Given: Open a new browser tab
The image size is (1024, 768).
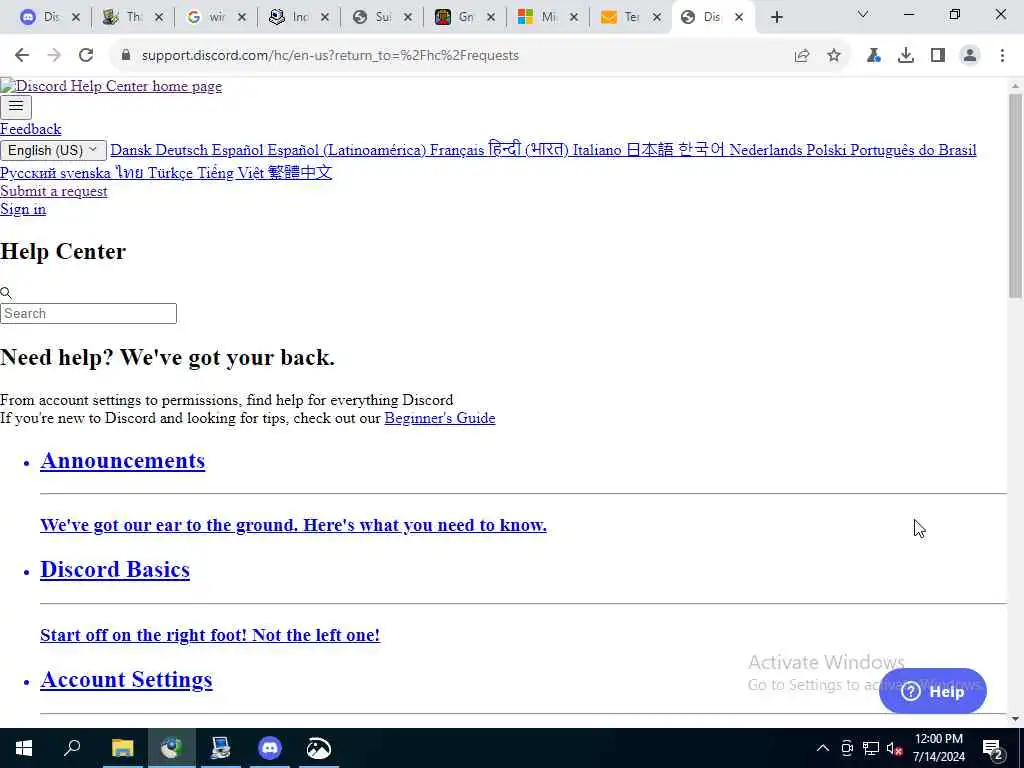Looking at the screenshot, I should pos(776,17).
